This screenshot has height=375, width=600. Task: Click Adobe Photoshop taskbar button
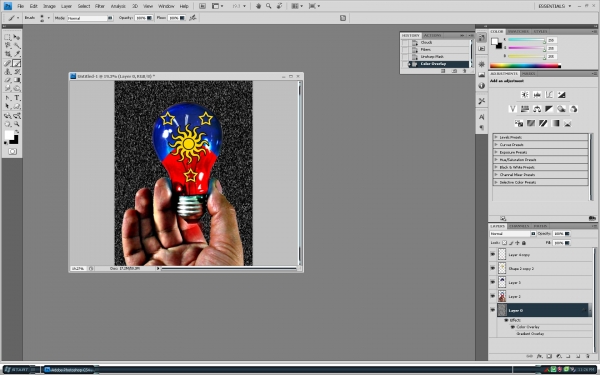pos(69,370)
